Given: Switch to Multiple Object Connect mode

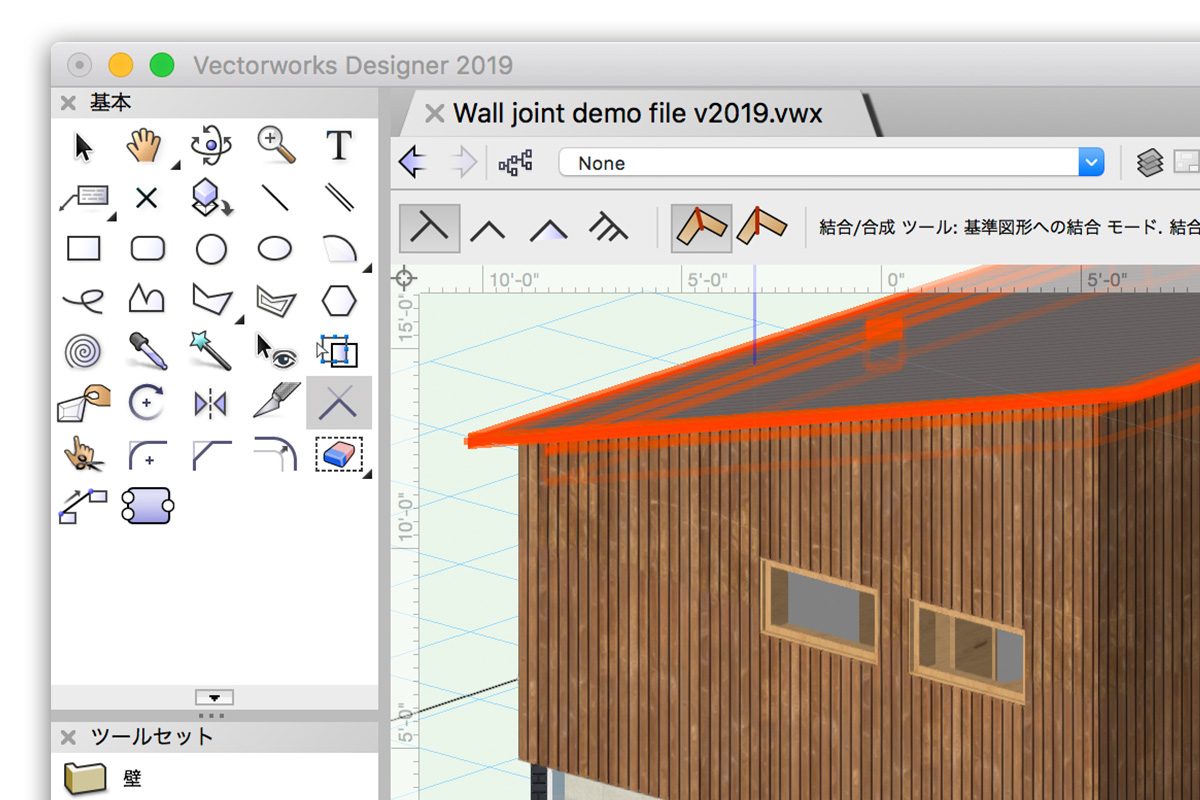Looking at the screenshot, I should pos(608,228).
